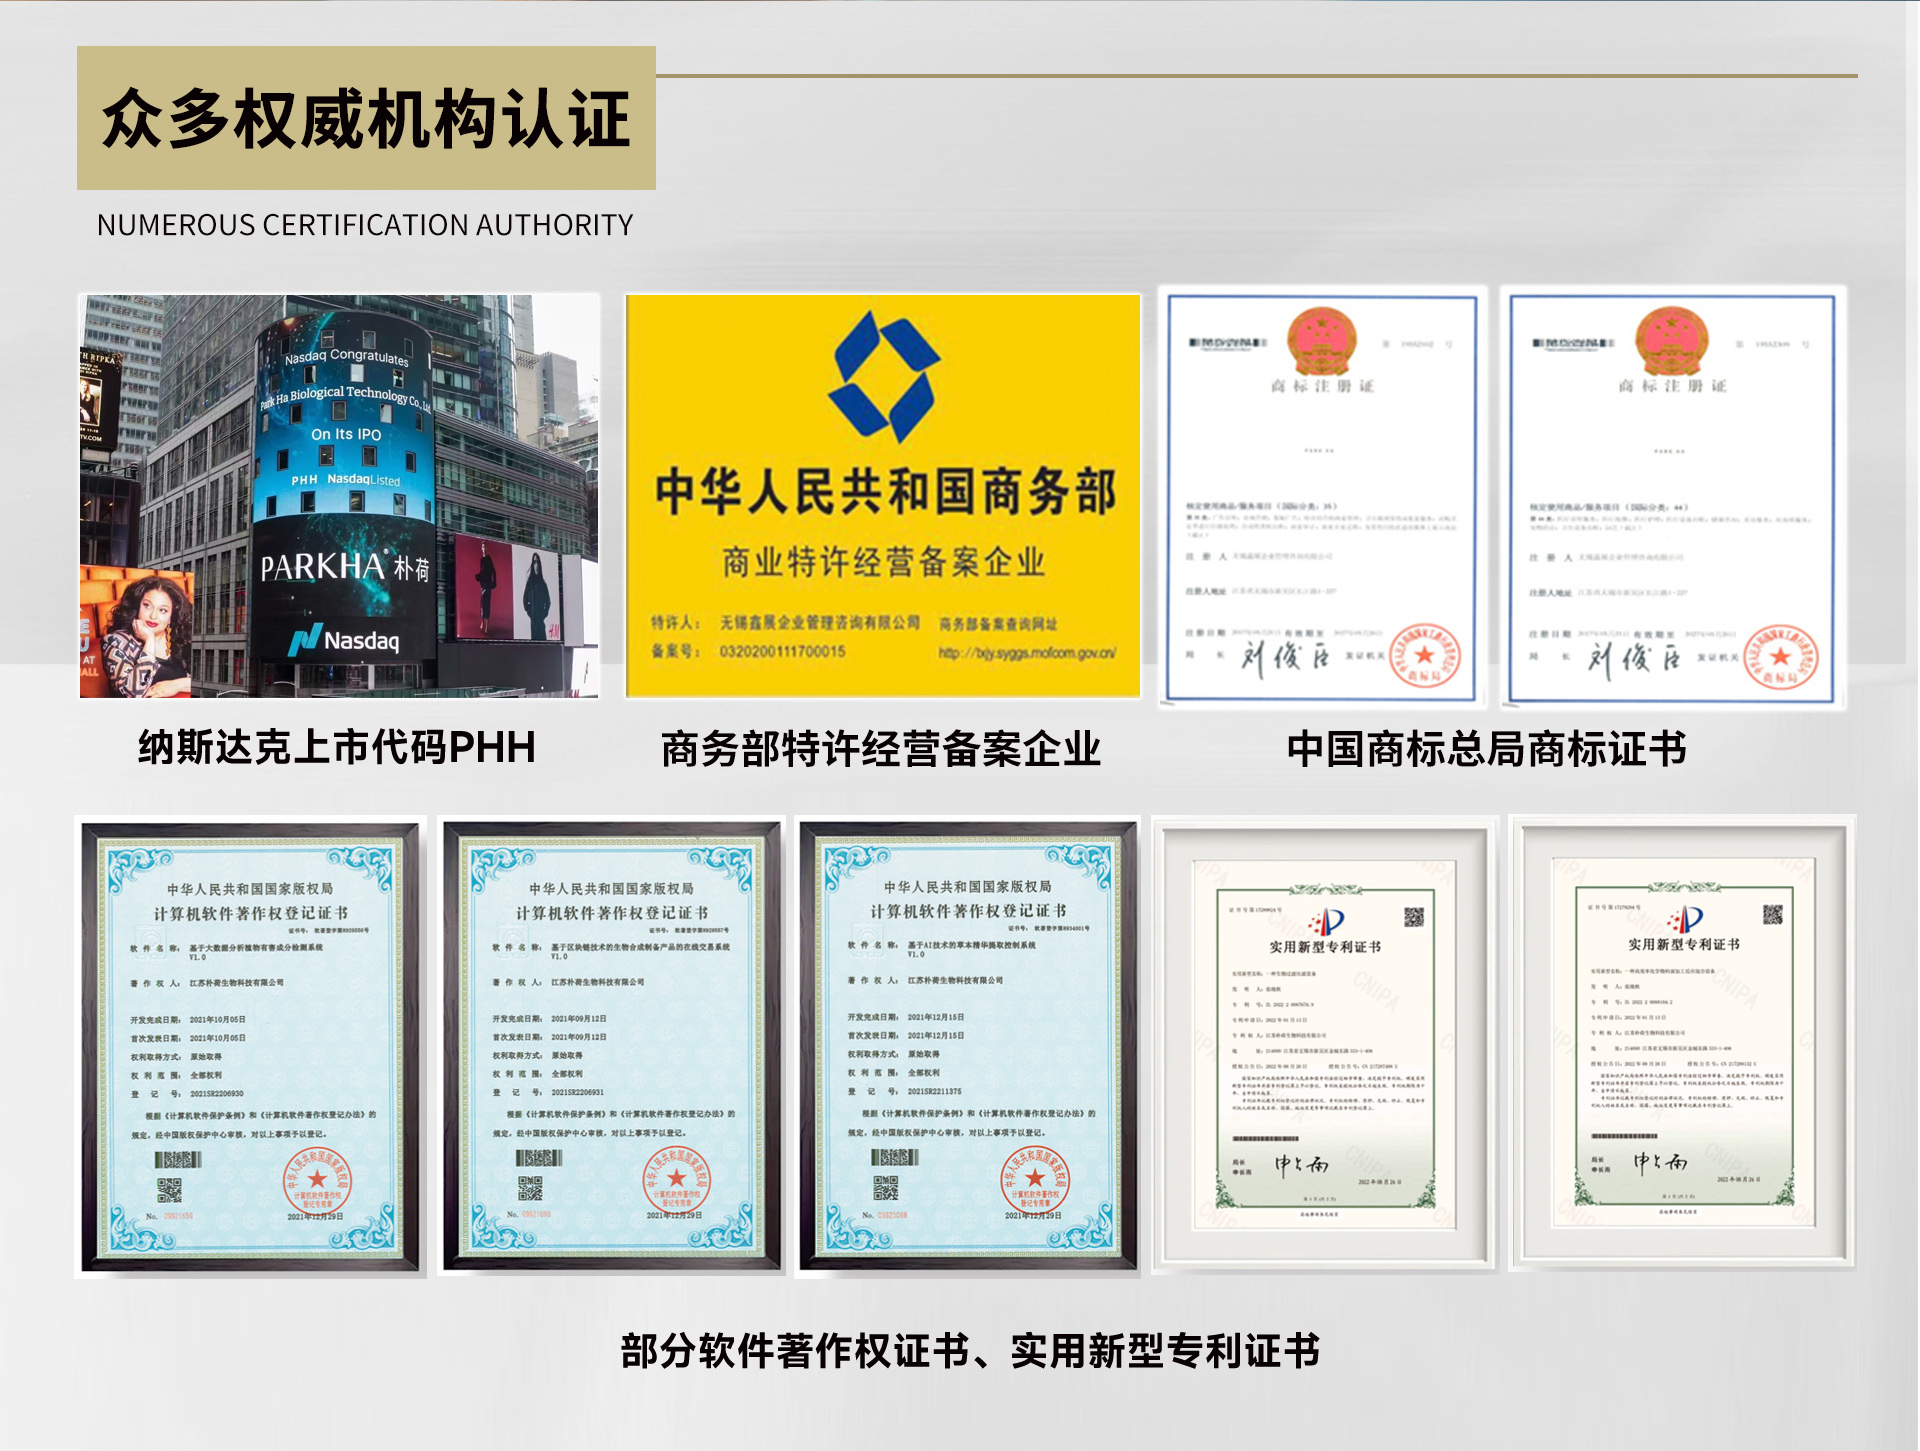Open the yellow Ministry of Commerce plaque image
Image resolution: width=1920 pixels, height=1451 pixels.
coord(883,496)
